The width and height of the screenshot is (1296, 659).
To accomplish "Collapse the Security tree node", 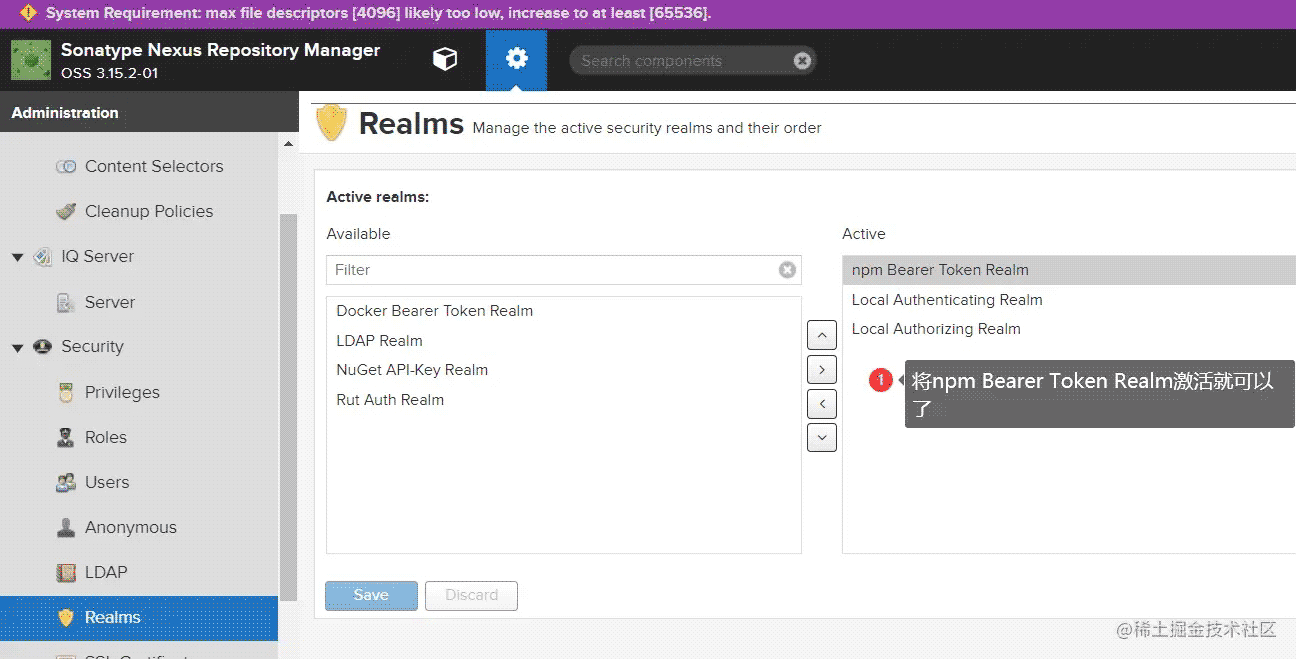I will 17,348.
